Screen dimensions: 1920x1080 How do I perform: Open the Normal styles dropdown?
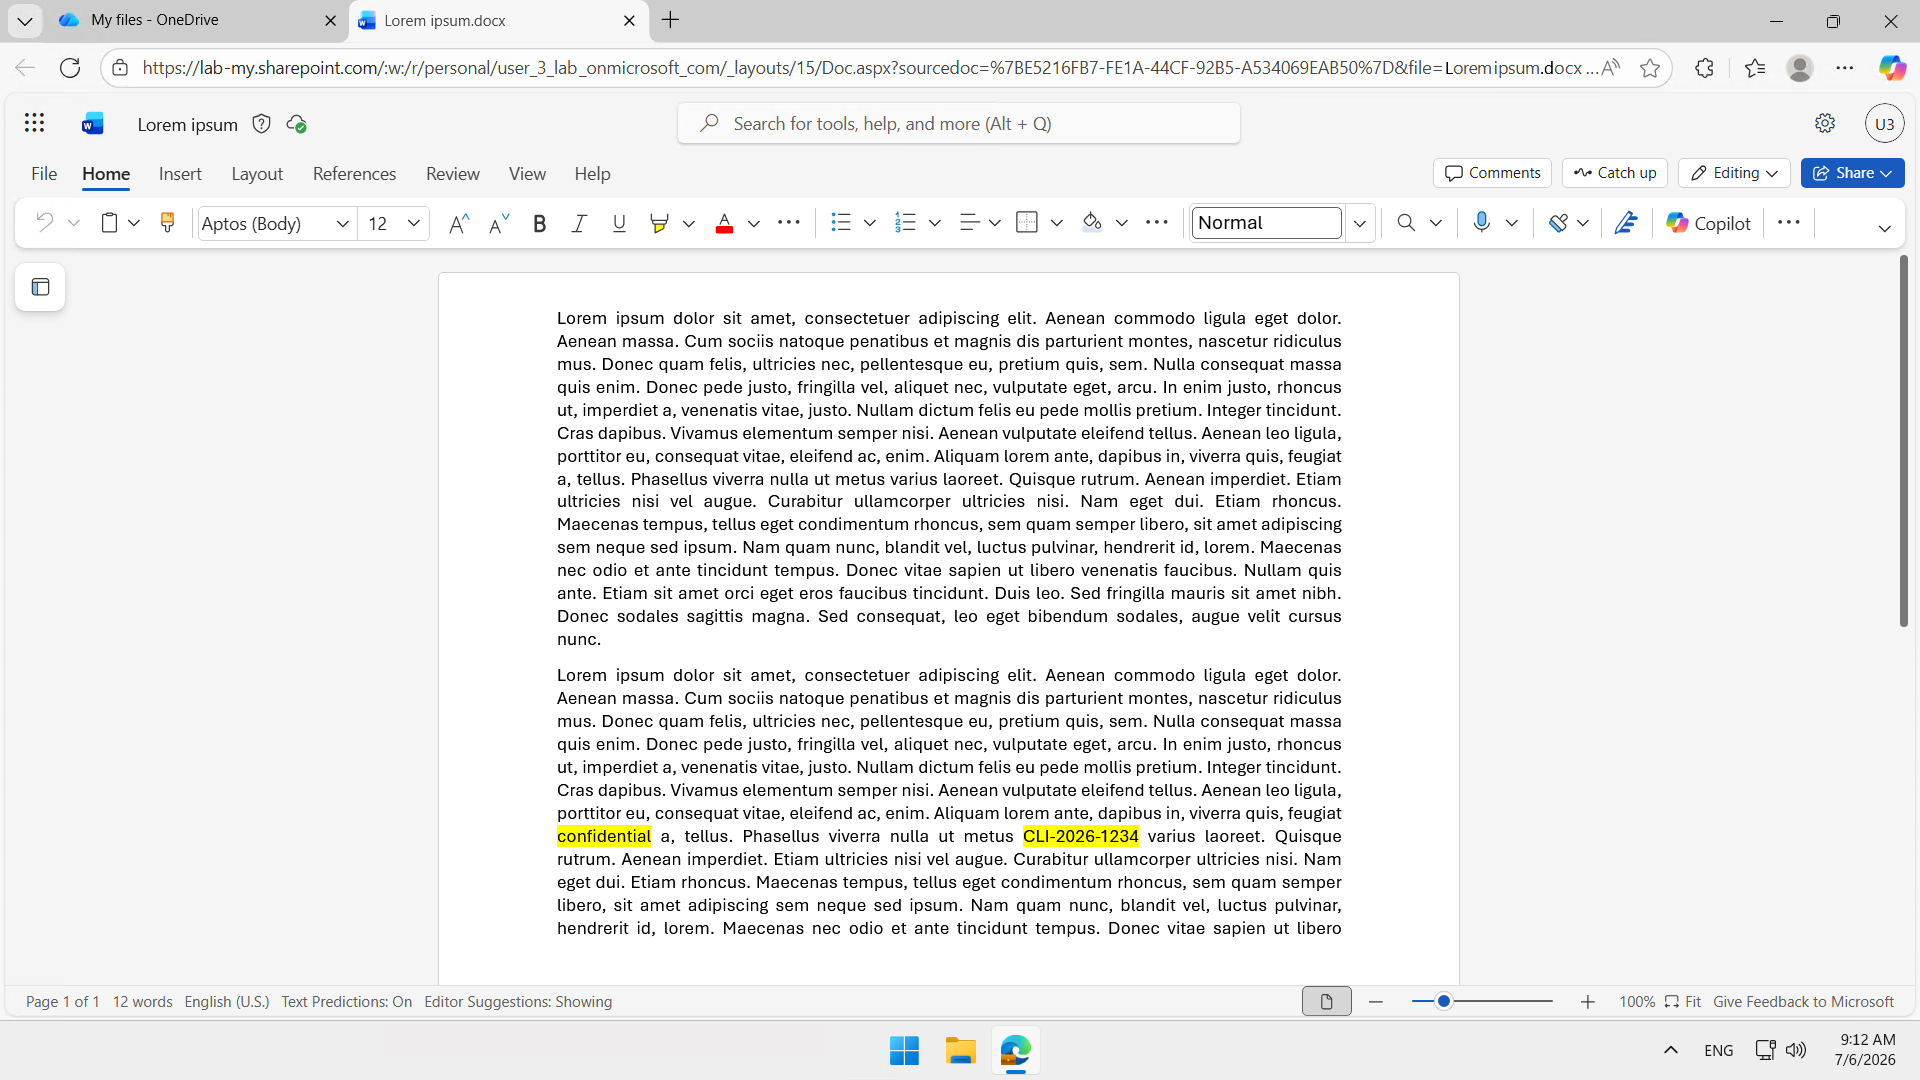point(1360,223)
